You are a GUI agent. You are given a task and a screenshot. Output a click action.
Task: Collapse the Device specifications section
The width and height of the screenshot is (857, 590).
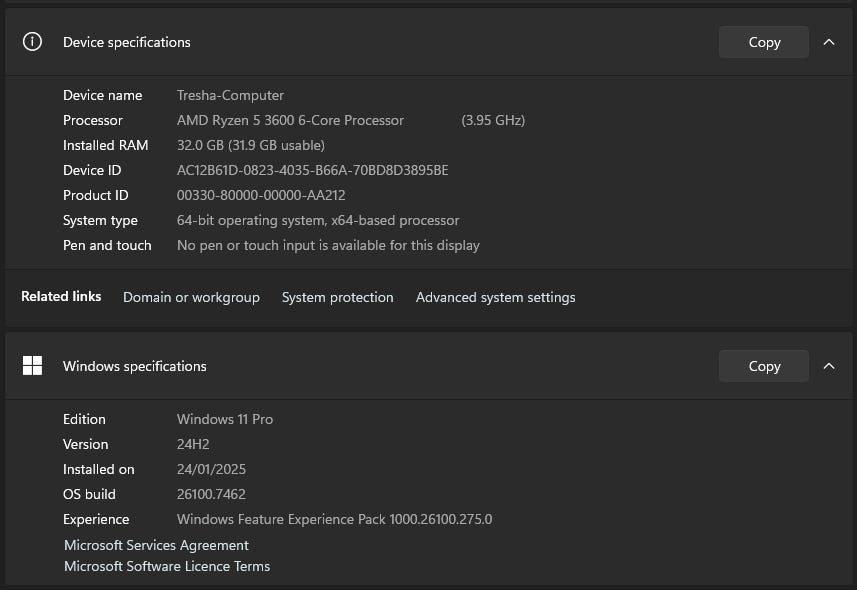click(x=829, y=42)
